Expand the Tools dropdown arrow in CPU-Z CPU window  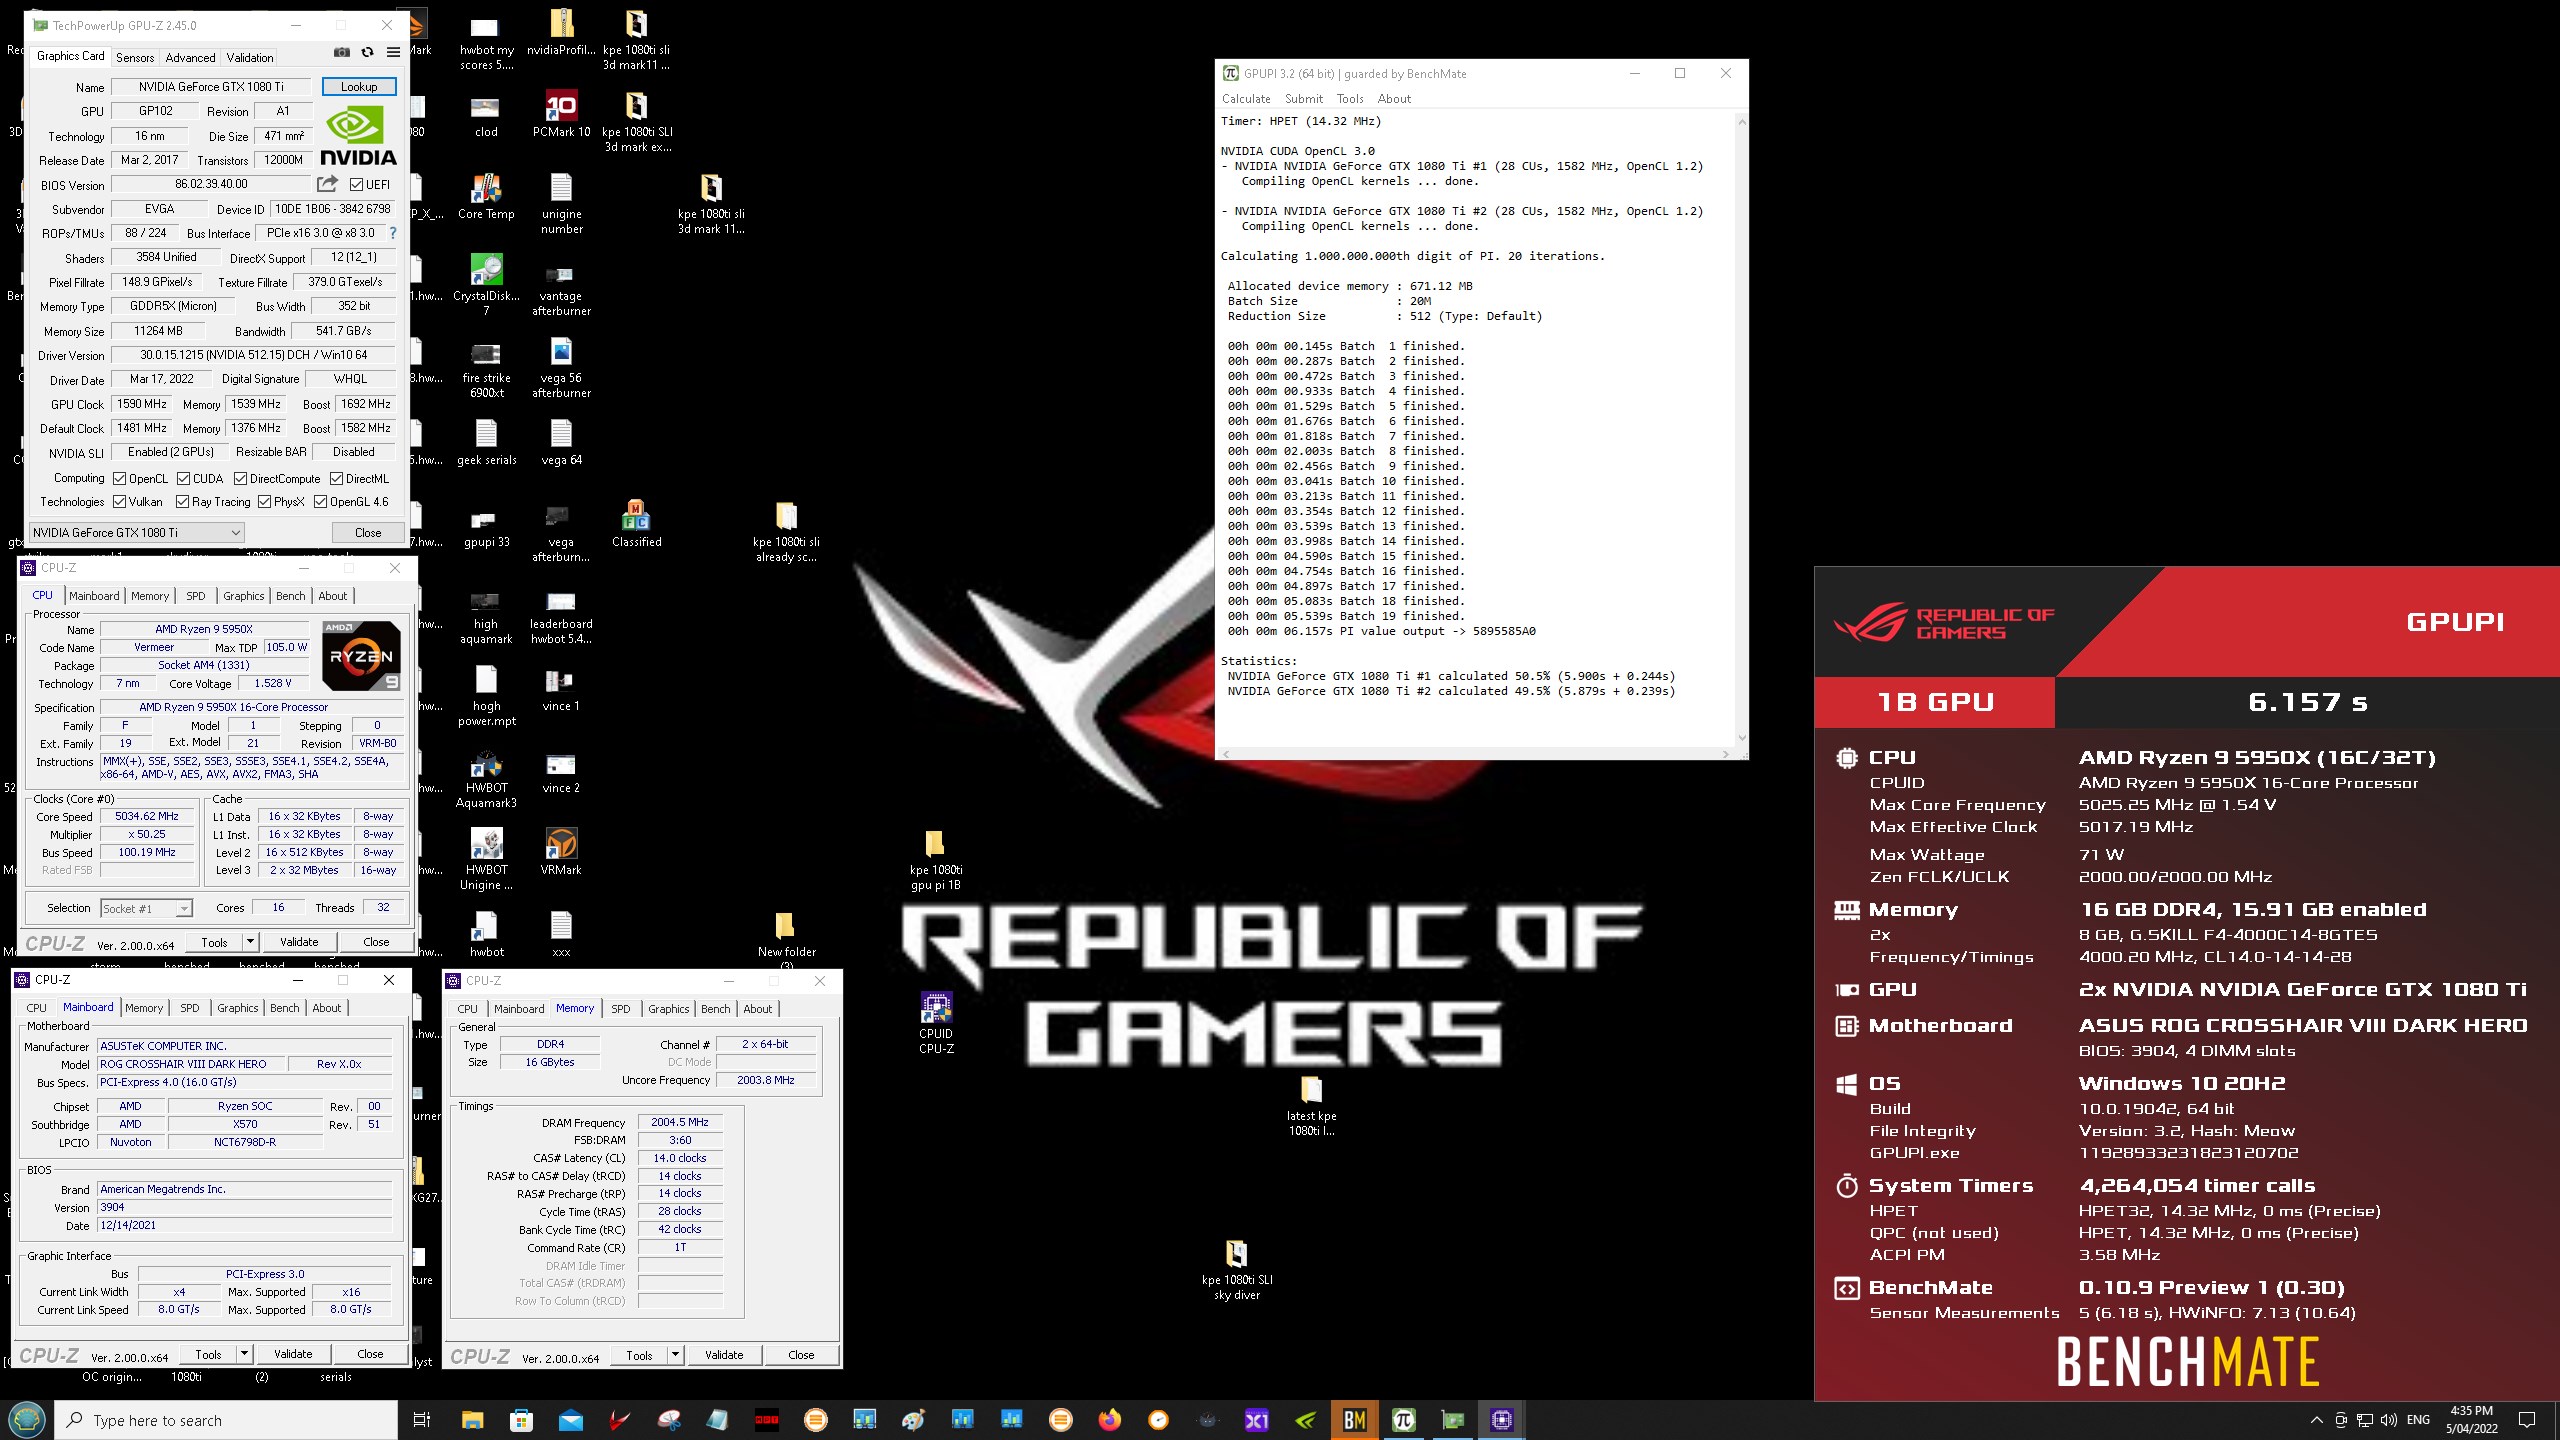click(x=250, y=942)
